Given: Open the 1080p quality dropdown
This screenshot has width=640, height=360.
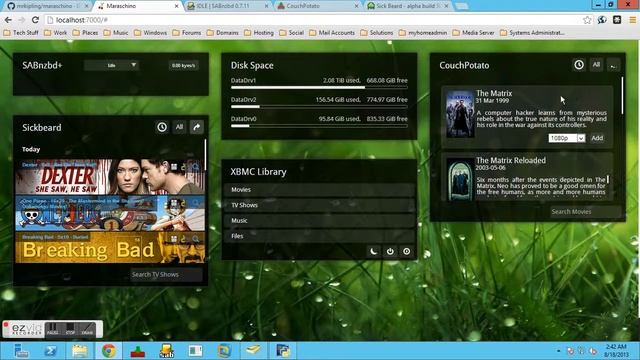Looking at the screenshot, I should point(567,138).
